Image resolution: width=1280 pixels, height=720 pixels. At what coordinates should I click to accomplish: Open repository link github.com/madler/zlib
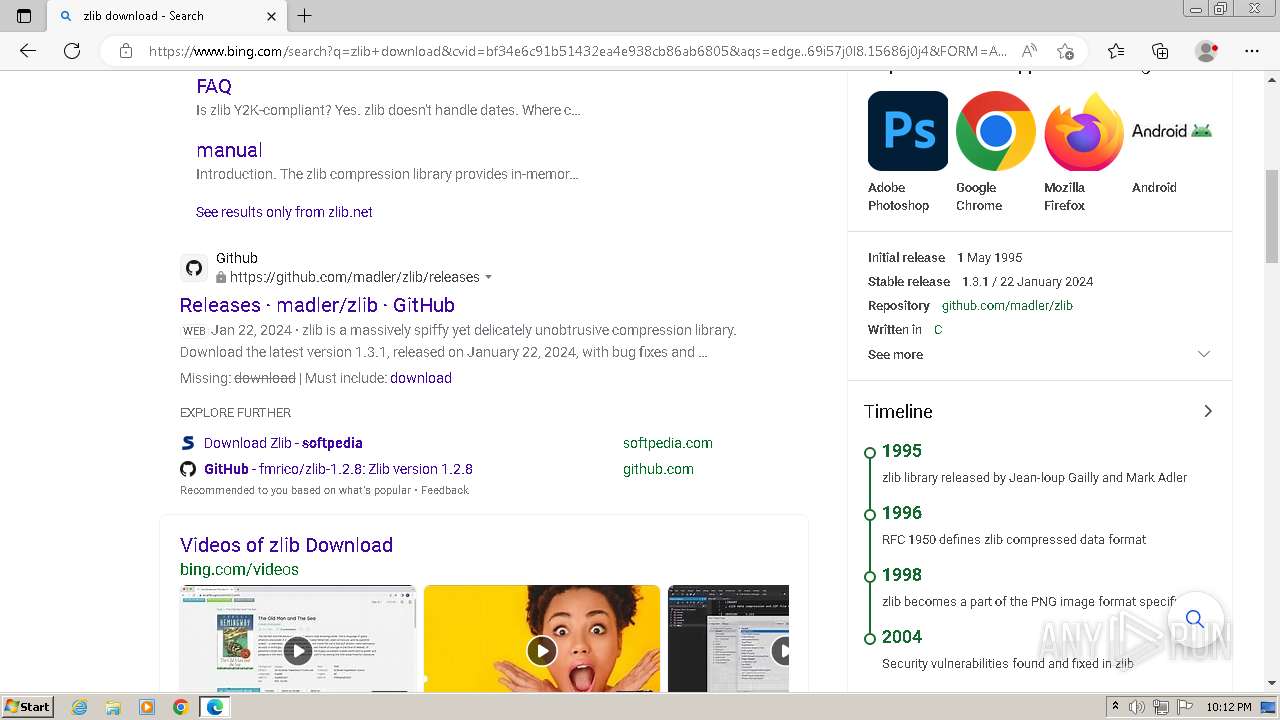pos(1007,306)
